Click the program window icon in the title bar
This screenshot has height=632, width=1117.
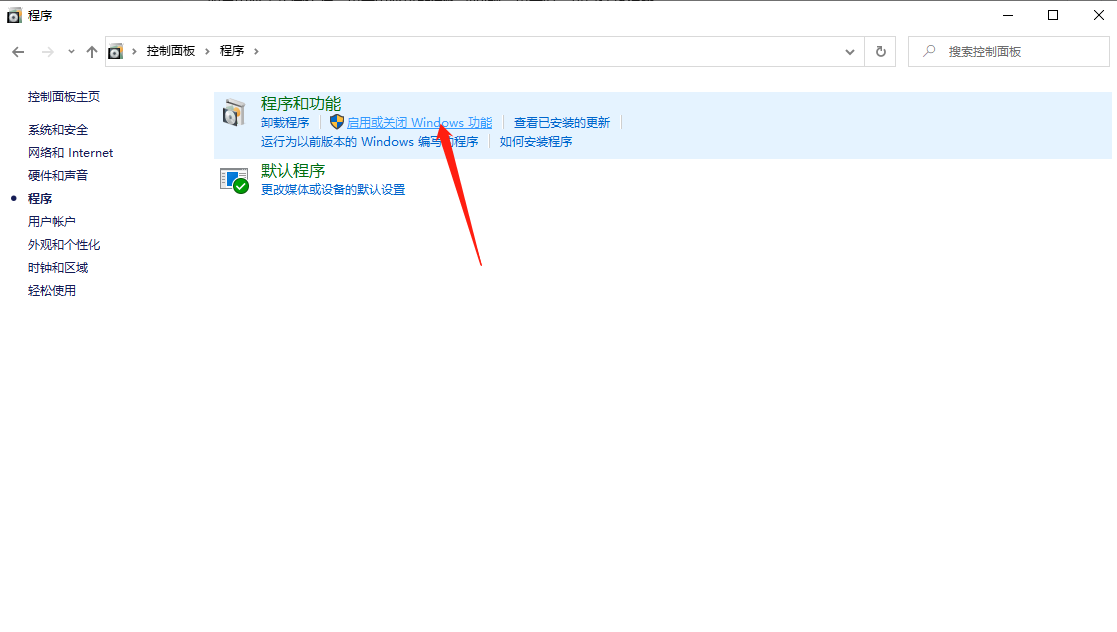pos(13,15)
